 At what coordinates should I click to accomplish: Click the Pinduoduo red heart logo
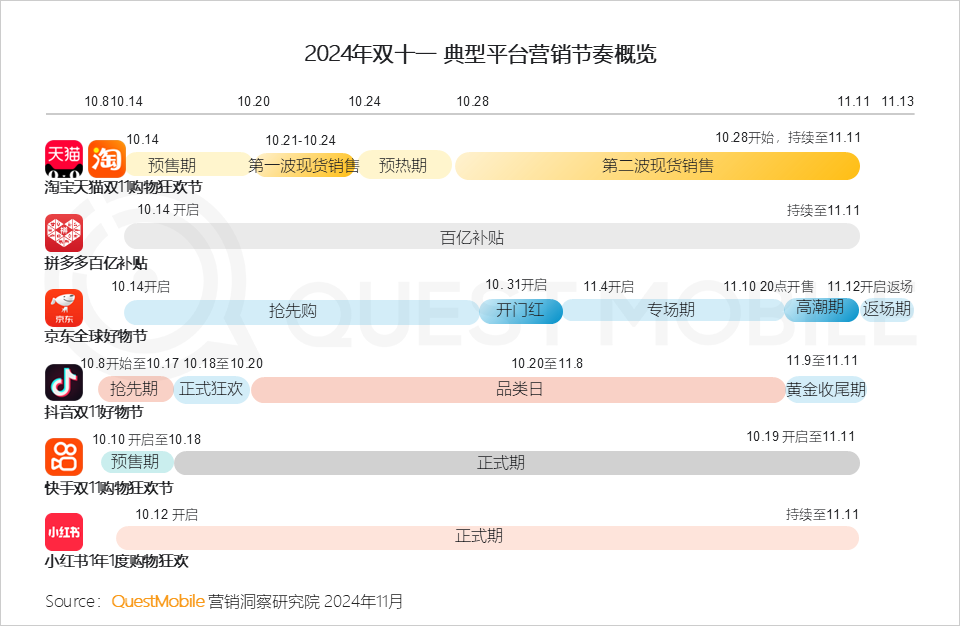[x=64, y=233]
